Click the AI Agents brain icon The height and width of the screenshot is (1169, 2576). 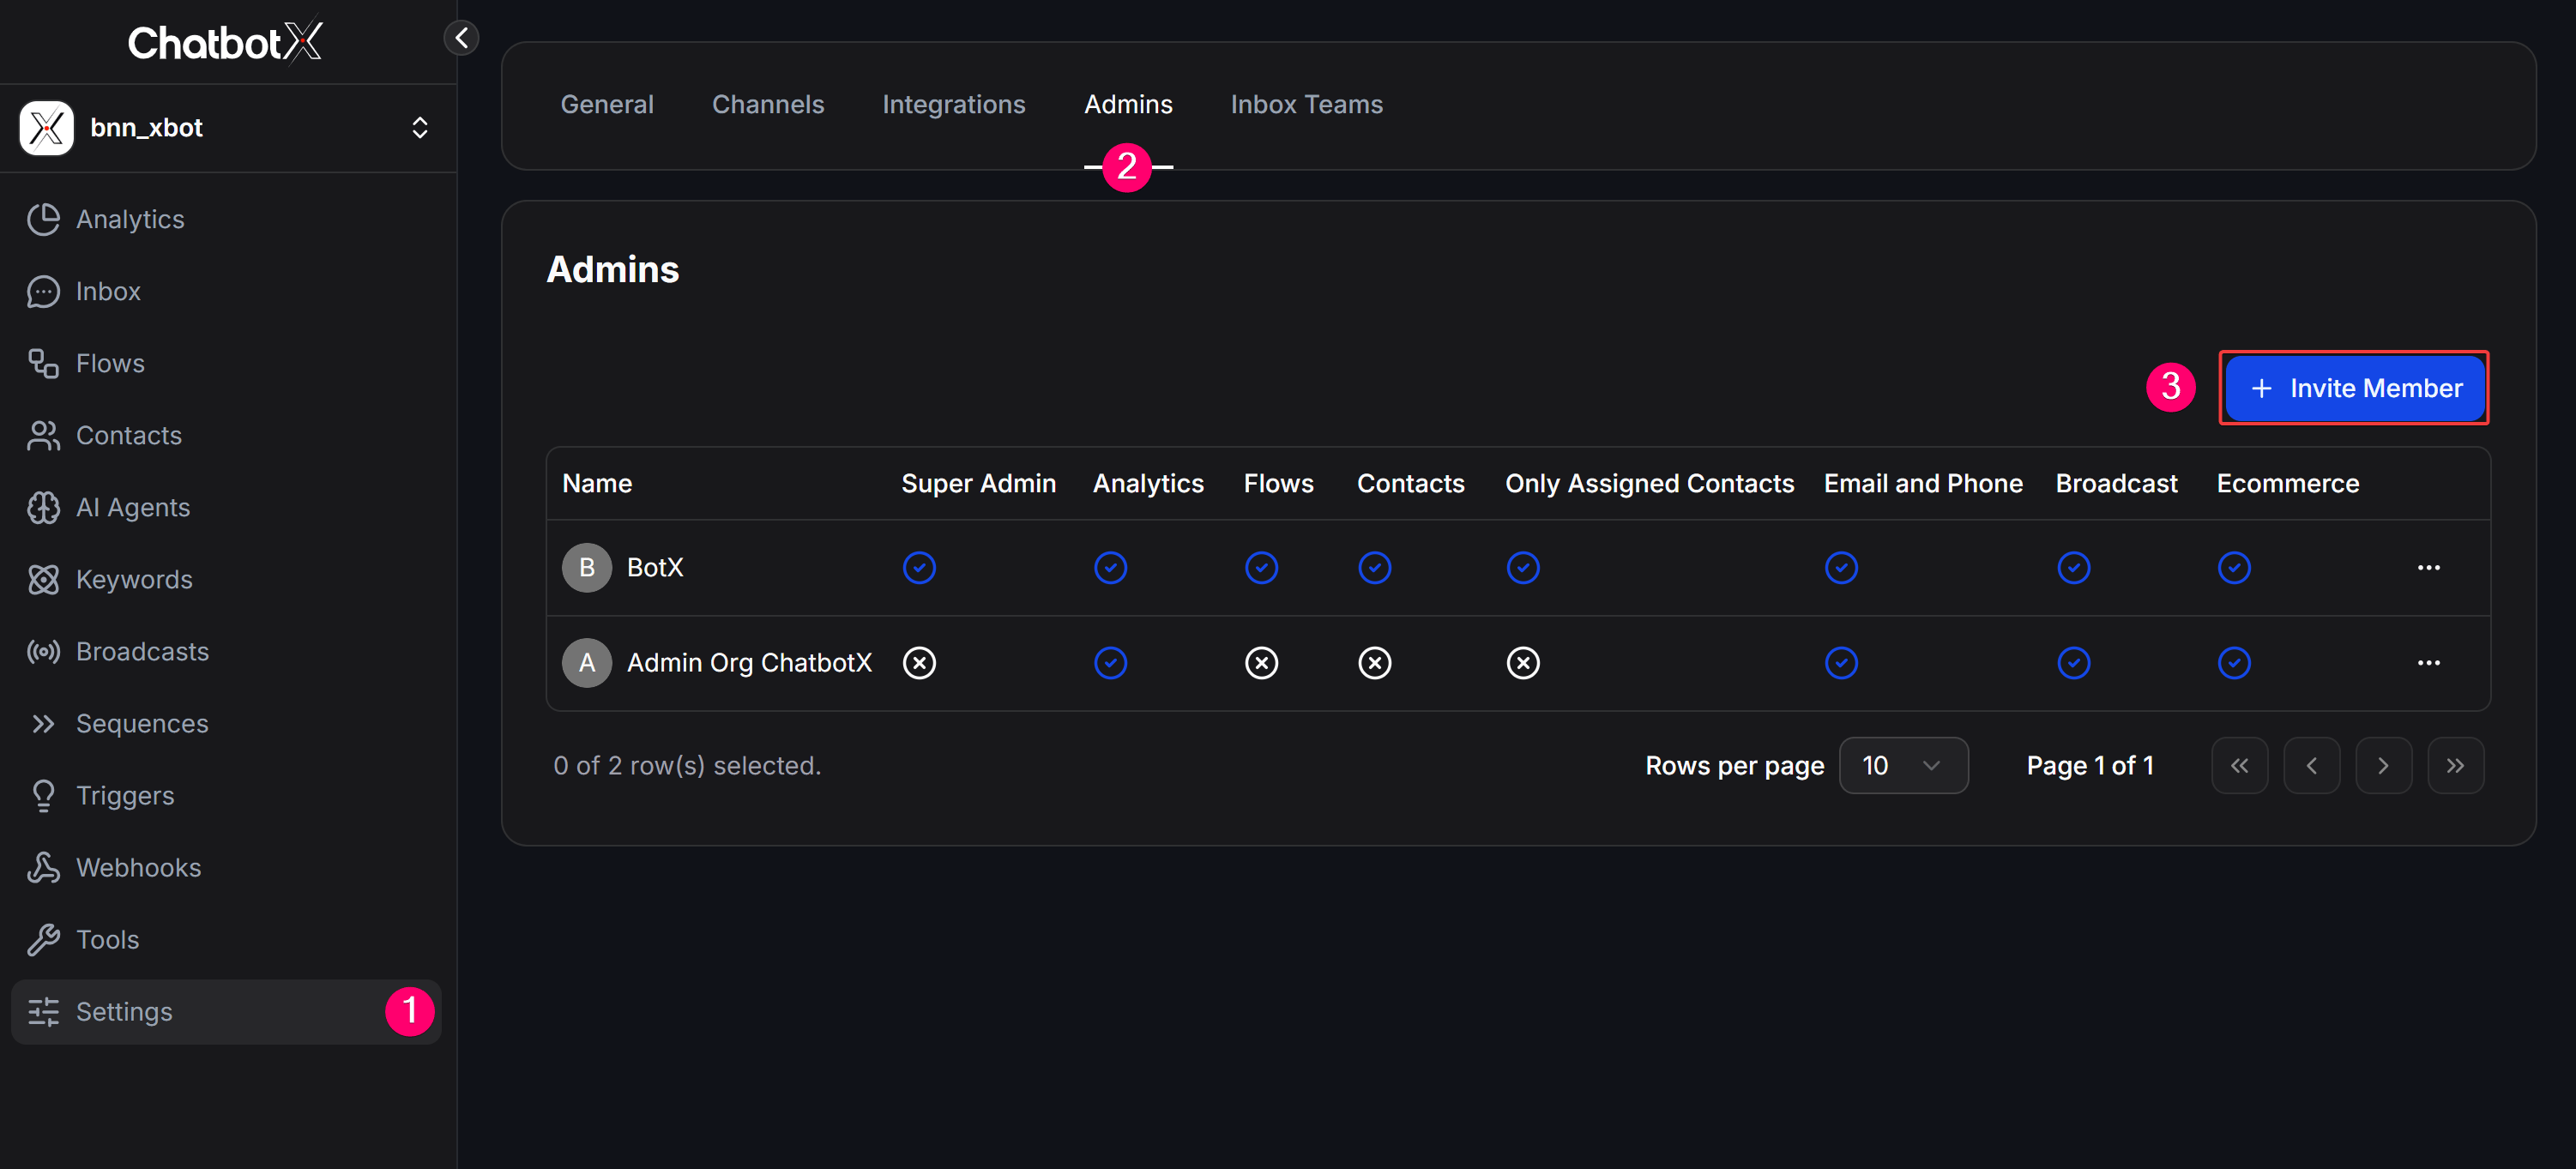tap(43, 507)
